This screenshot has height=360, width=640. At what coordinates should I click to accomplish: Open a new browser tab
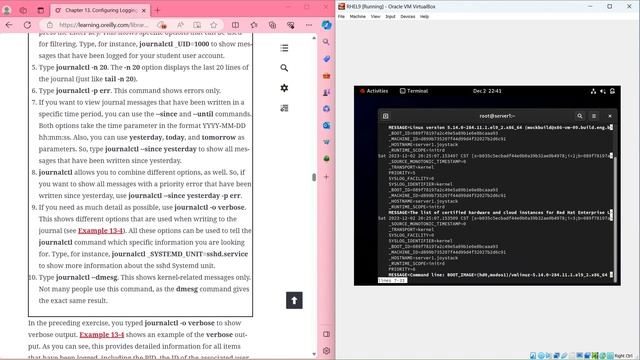[158, 10]
